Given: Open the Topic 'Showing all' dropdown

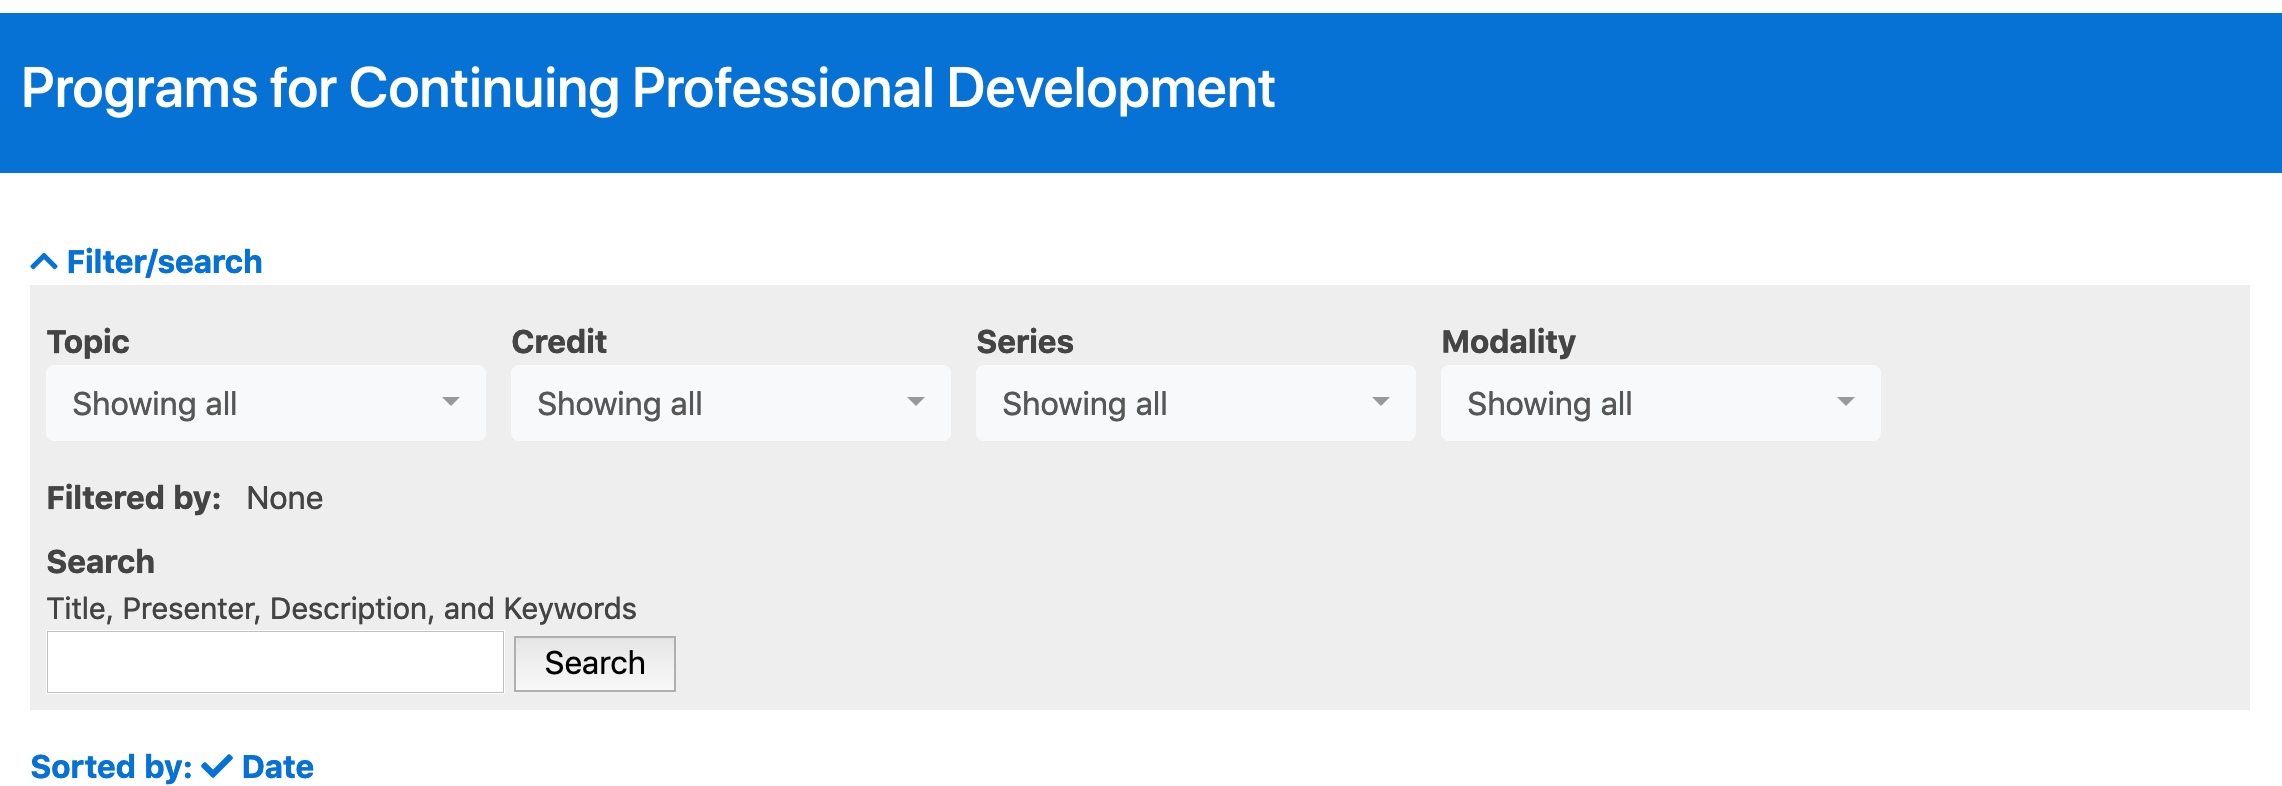Looking at the screenshot, I should [x=266, y=403].
